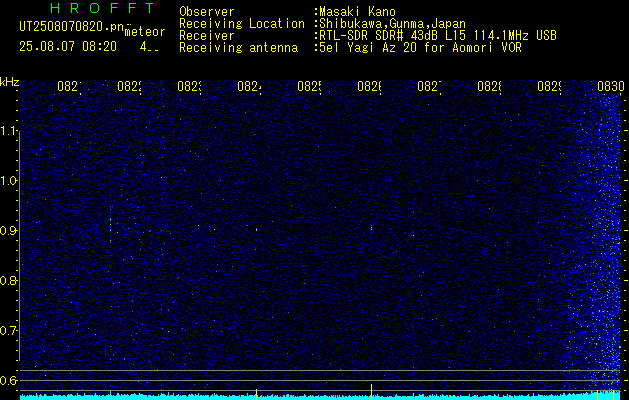Click the Receiving Location label
This screenshot has height=400, width=629.
pos(242,24)
